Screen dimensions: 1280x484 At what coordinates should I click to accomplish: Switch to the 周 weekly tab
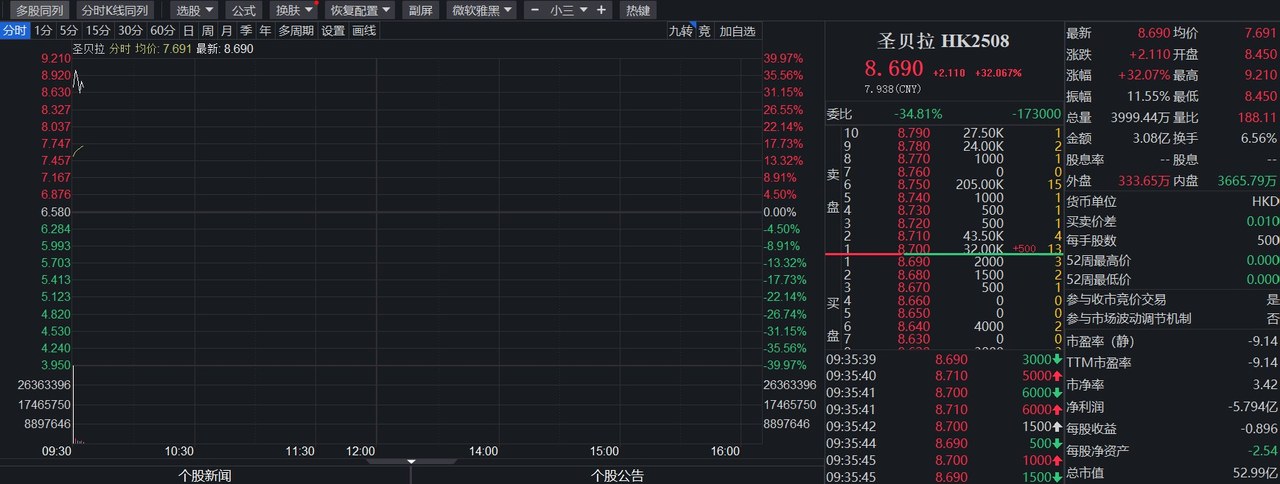208,31
